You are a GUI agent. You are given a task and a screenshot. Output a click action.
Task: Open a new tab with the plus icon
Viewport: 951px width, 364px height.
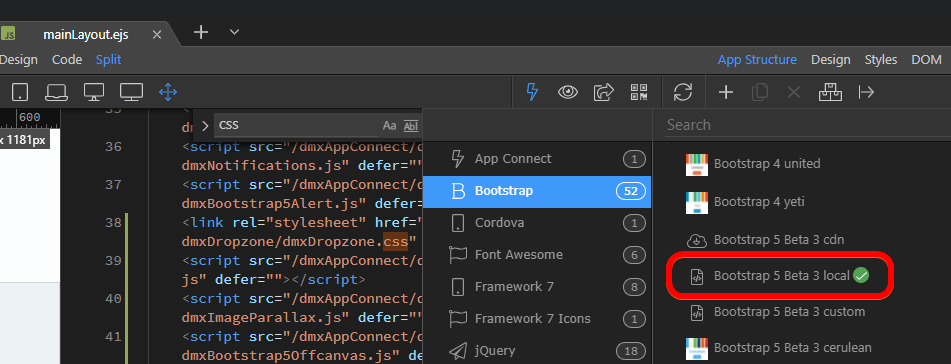tap(201, 32)
